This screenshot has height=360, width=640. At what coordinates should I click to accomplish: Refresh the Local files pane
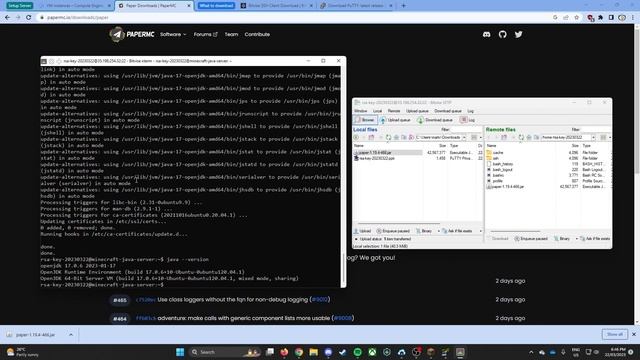point(388,138)
